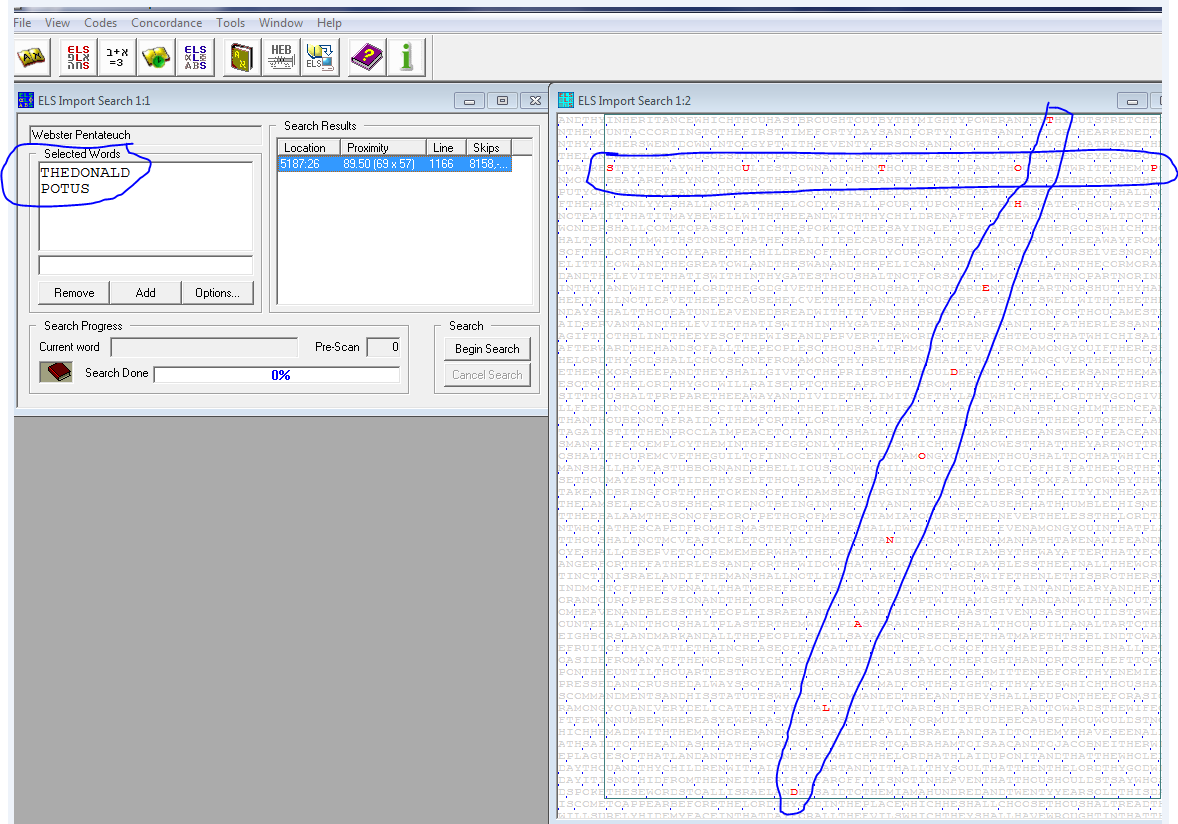The image size is (1178, 824).
Task: Open the olive dictionary book icon
Action: coord(241,57)
